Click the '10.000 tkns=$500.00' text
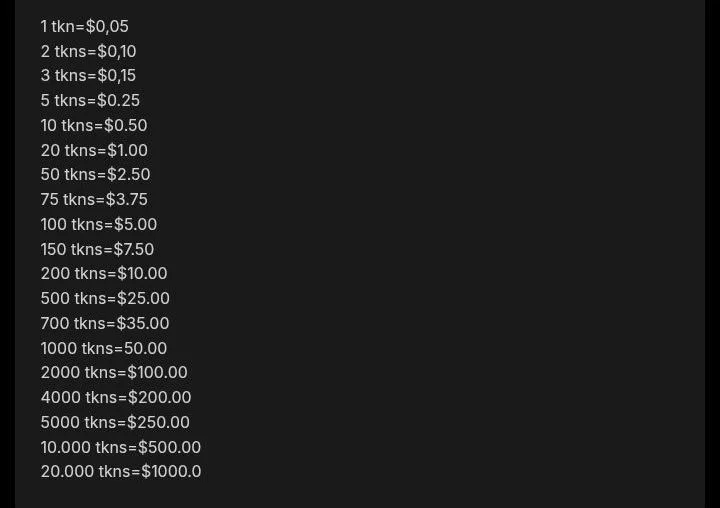This screenshot has width=720, height=508. pos(121,447)
